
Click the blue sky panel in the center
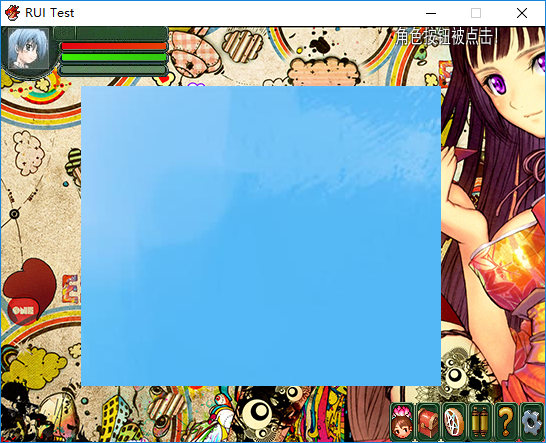pos(261,236)
